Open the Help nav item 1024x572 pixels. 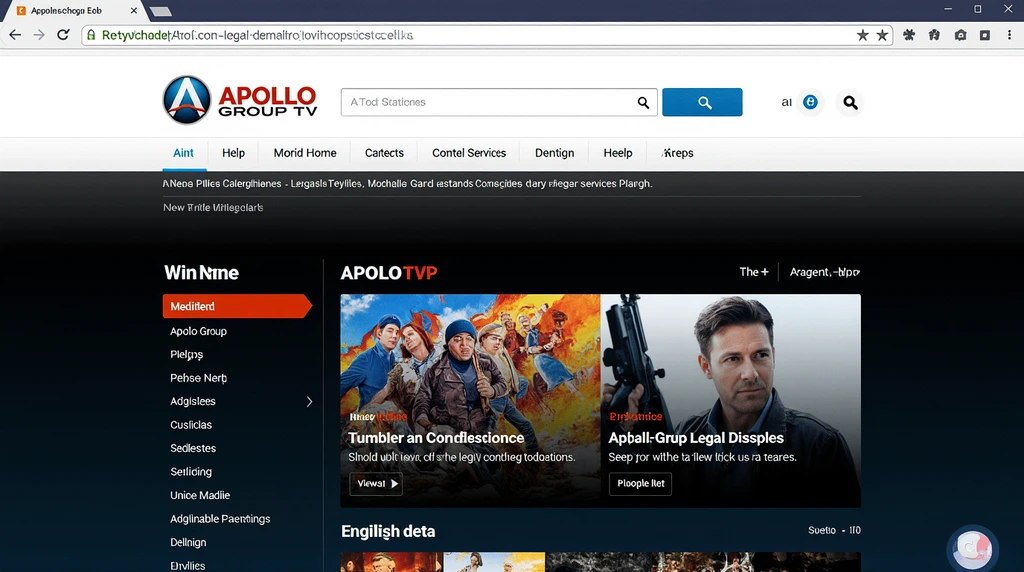tap(233, 153)
